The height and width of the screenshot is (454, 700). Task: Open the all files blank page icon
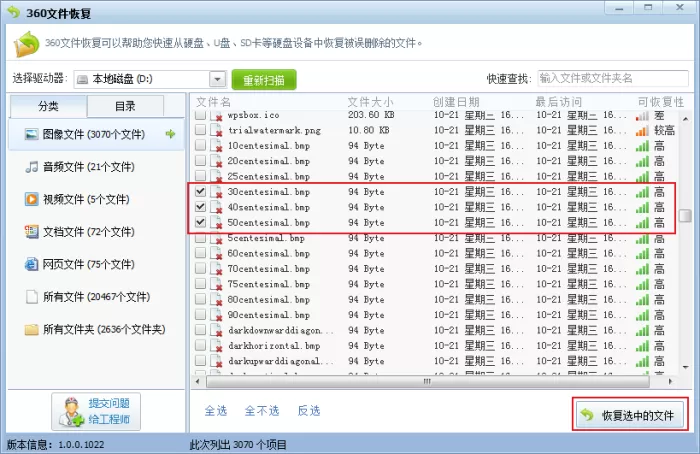(x=31, y=297)
